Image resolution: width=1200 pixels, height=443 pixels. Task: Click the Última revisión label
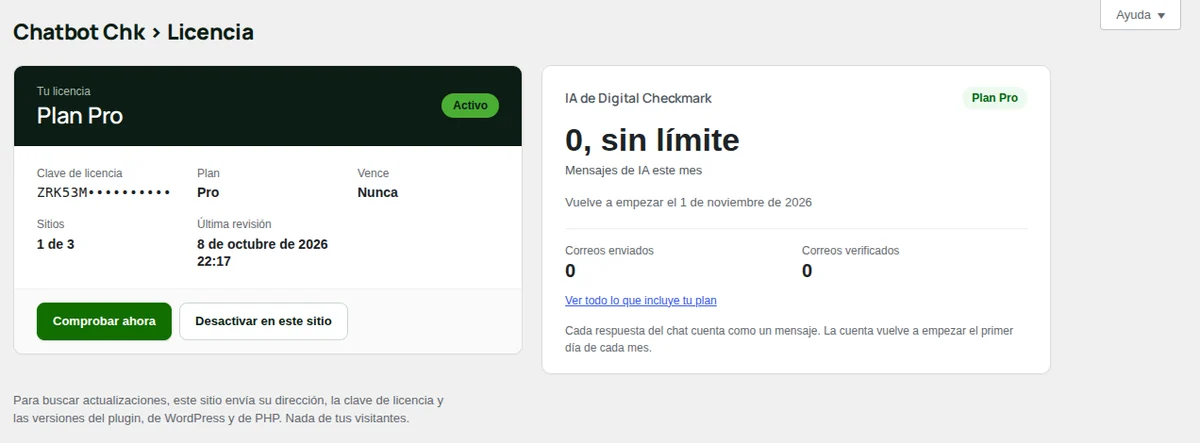(234, 224)
